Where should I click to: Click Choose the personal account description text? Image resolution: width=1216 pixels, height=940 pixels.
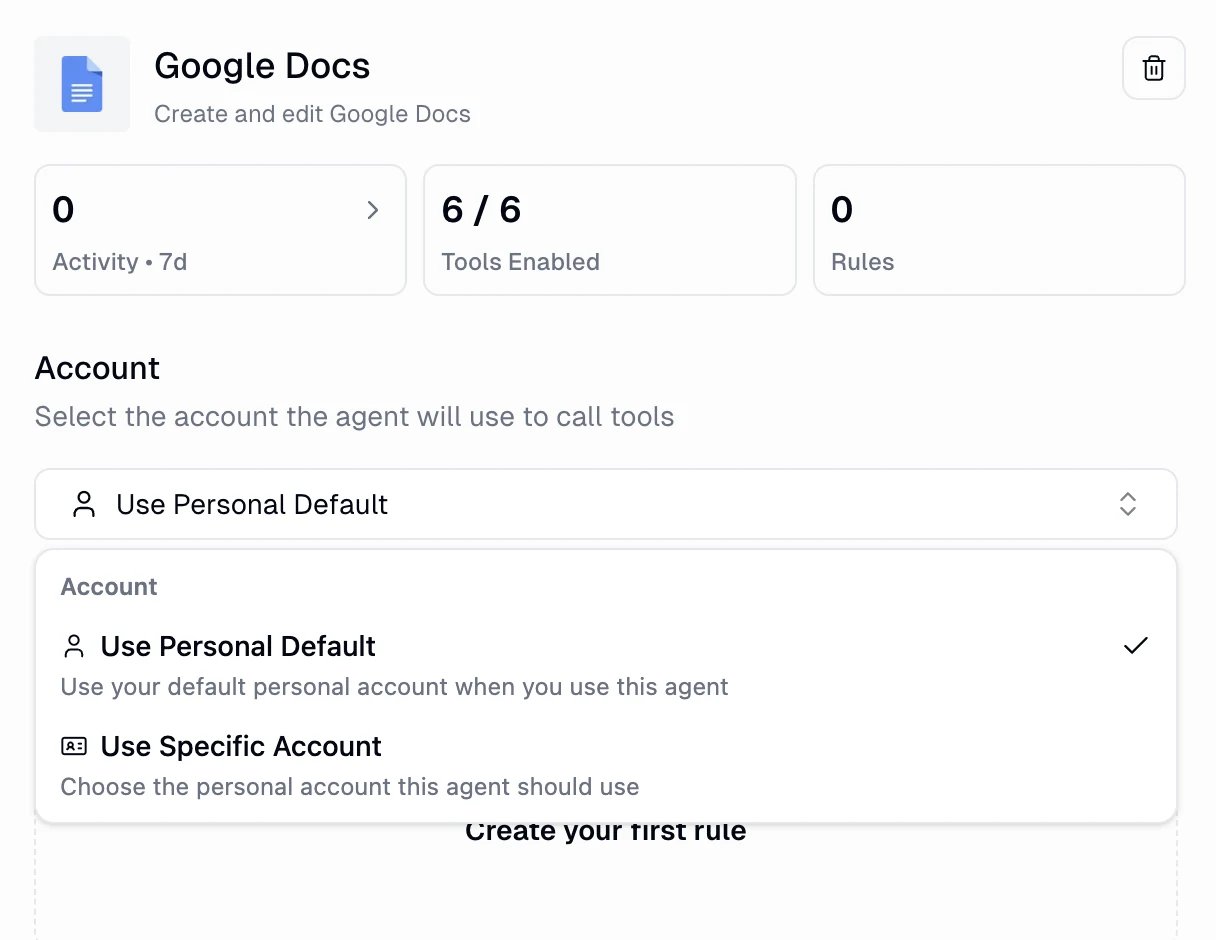coord(350,787)
